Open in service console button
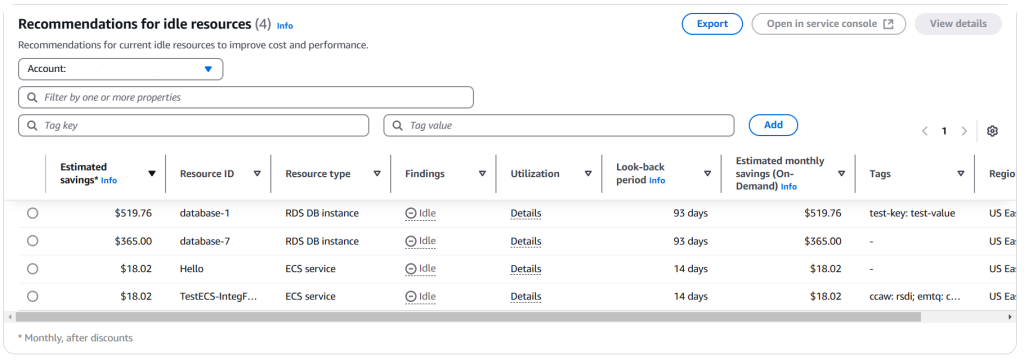Image resolution: width=1024 pixels, height=361 pixels. tap(829, 24)
